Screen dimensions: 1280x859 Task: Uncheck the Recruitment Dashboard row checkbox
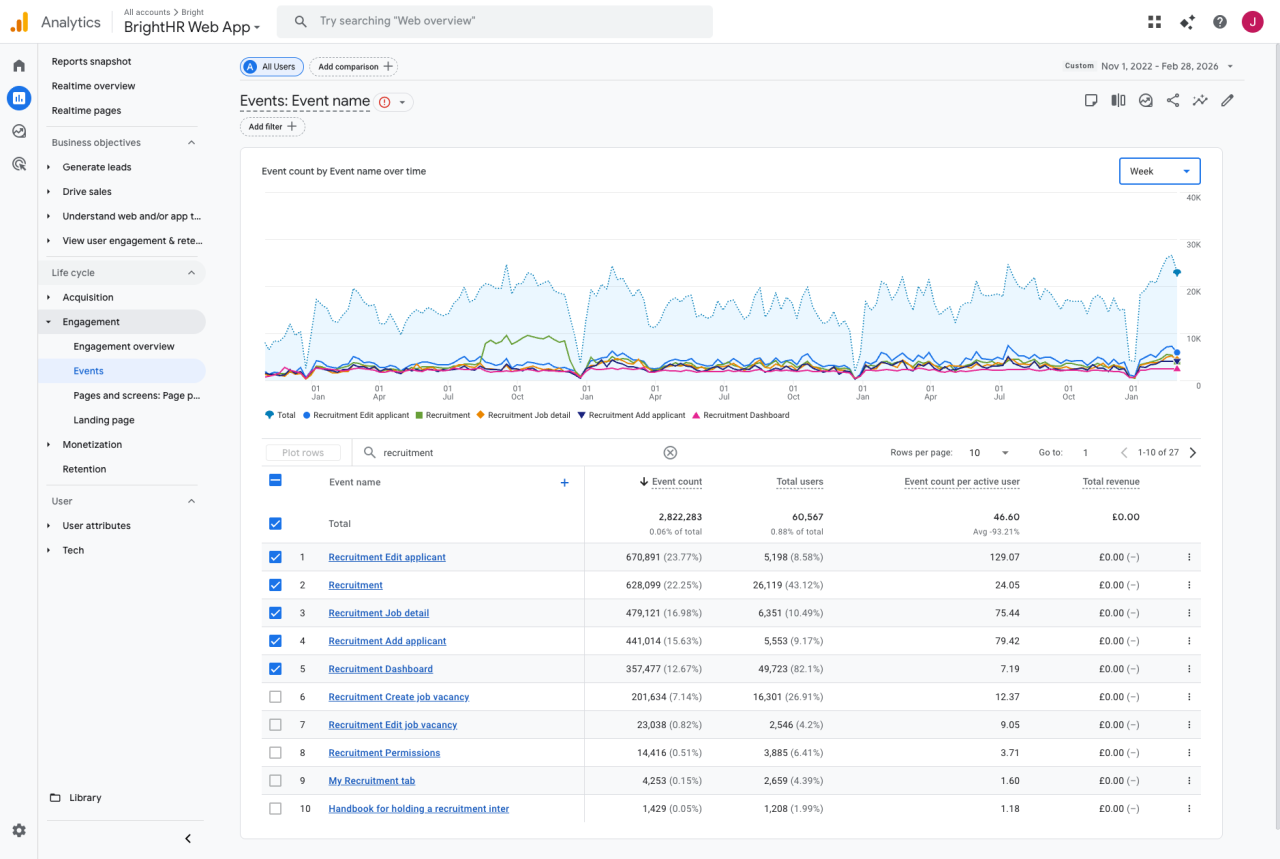coord(275,668)
